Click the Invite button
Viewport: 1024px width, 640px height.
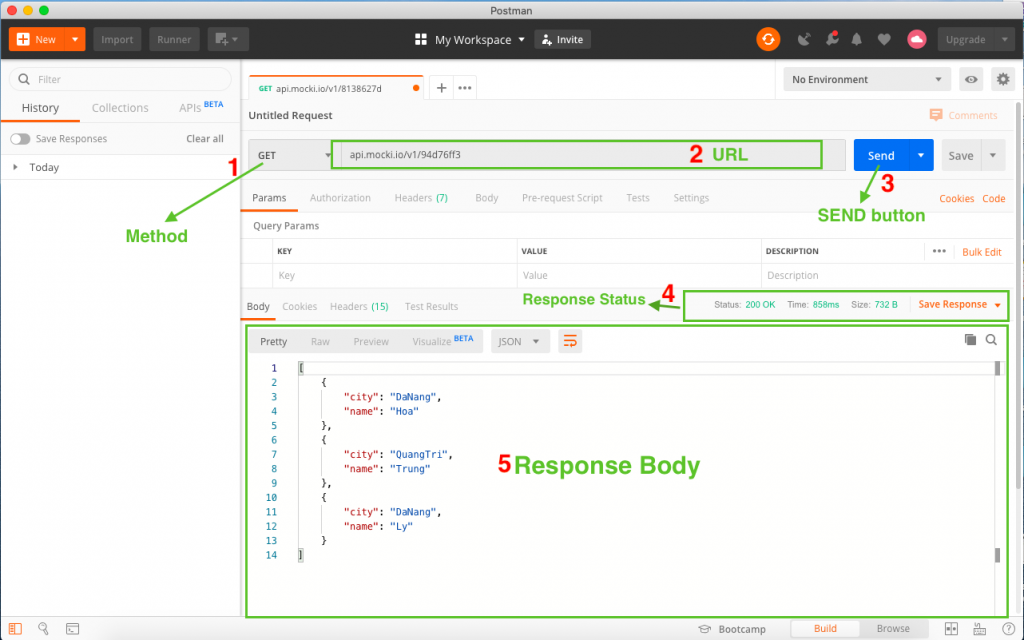(562, 39)
